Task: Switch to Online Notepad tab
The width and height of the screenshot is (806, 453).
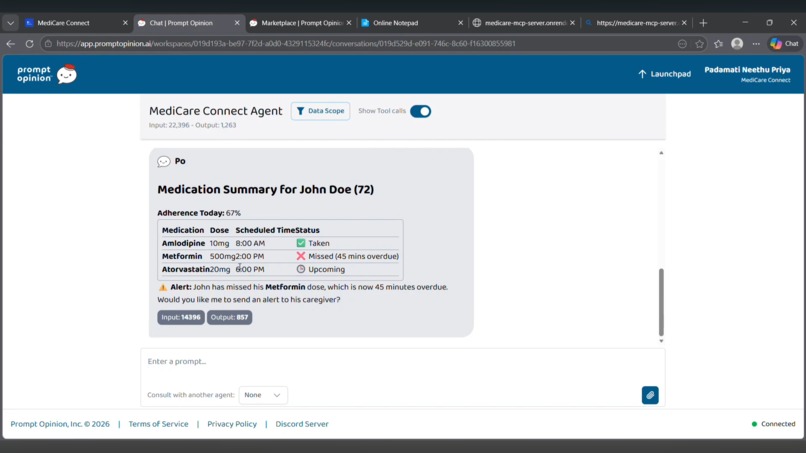Action: [x=411, y=23]
